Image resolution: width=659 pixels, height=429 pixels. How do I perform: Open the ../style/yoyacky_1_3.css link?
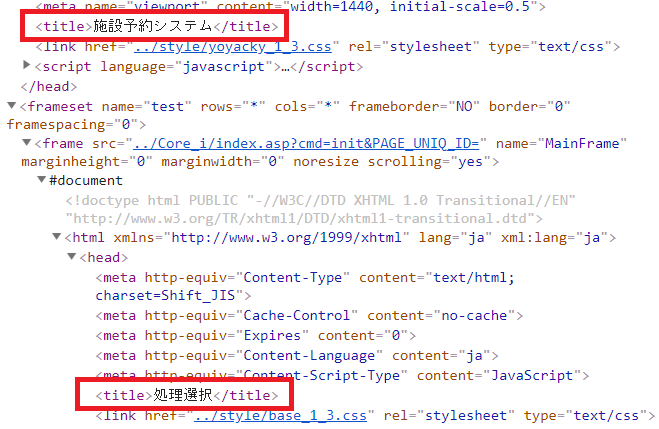click(x=233, y=47)
